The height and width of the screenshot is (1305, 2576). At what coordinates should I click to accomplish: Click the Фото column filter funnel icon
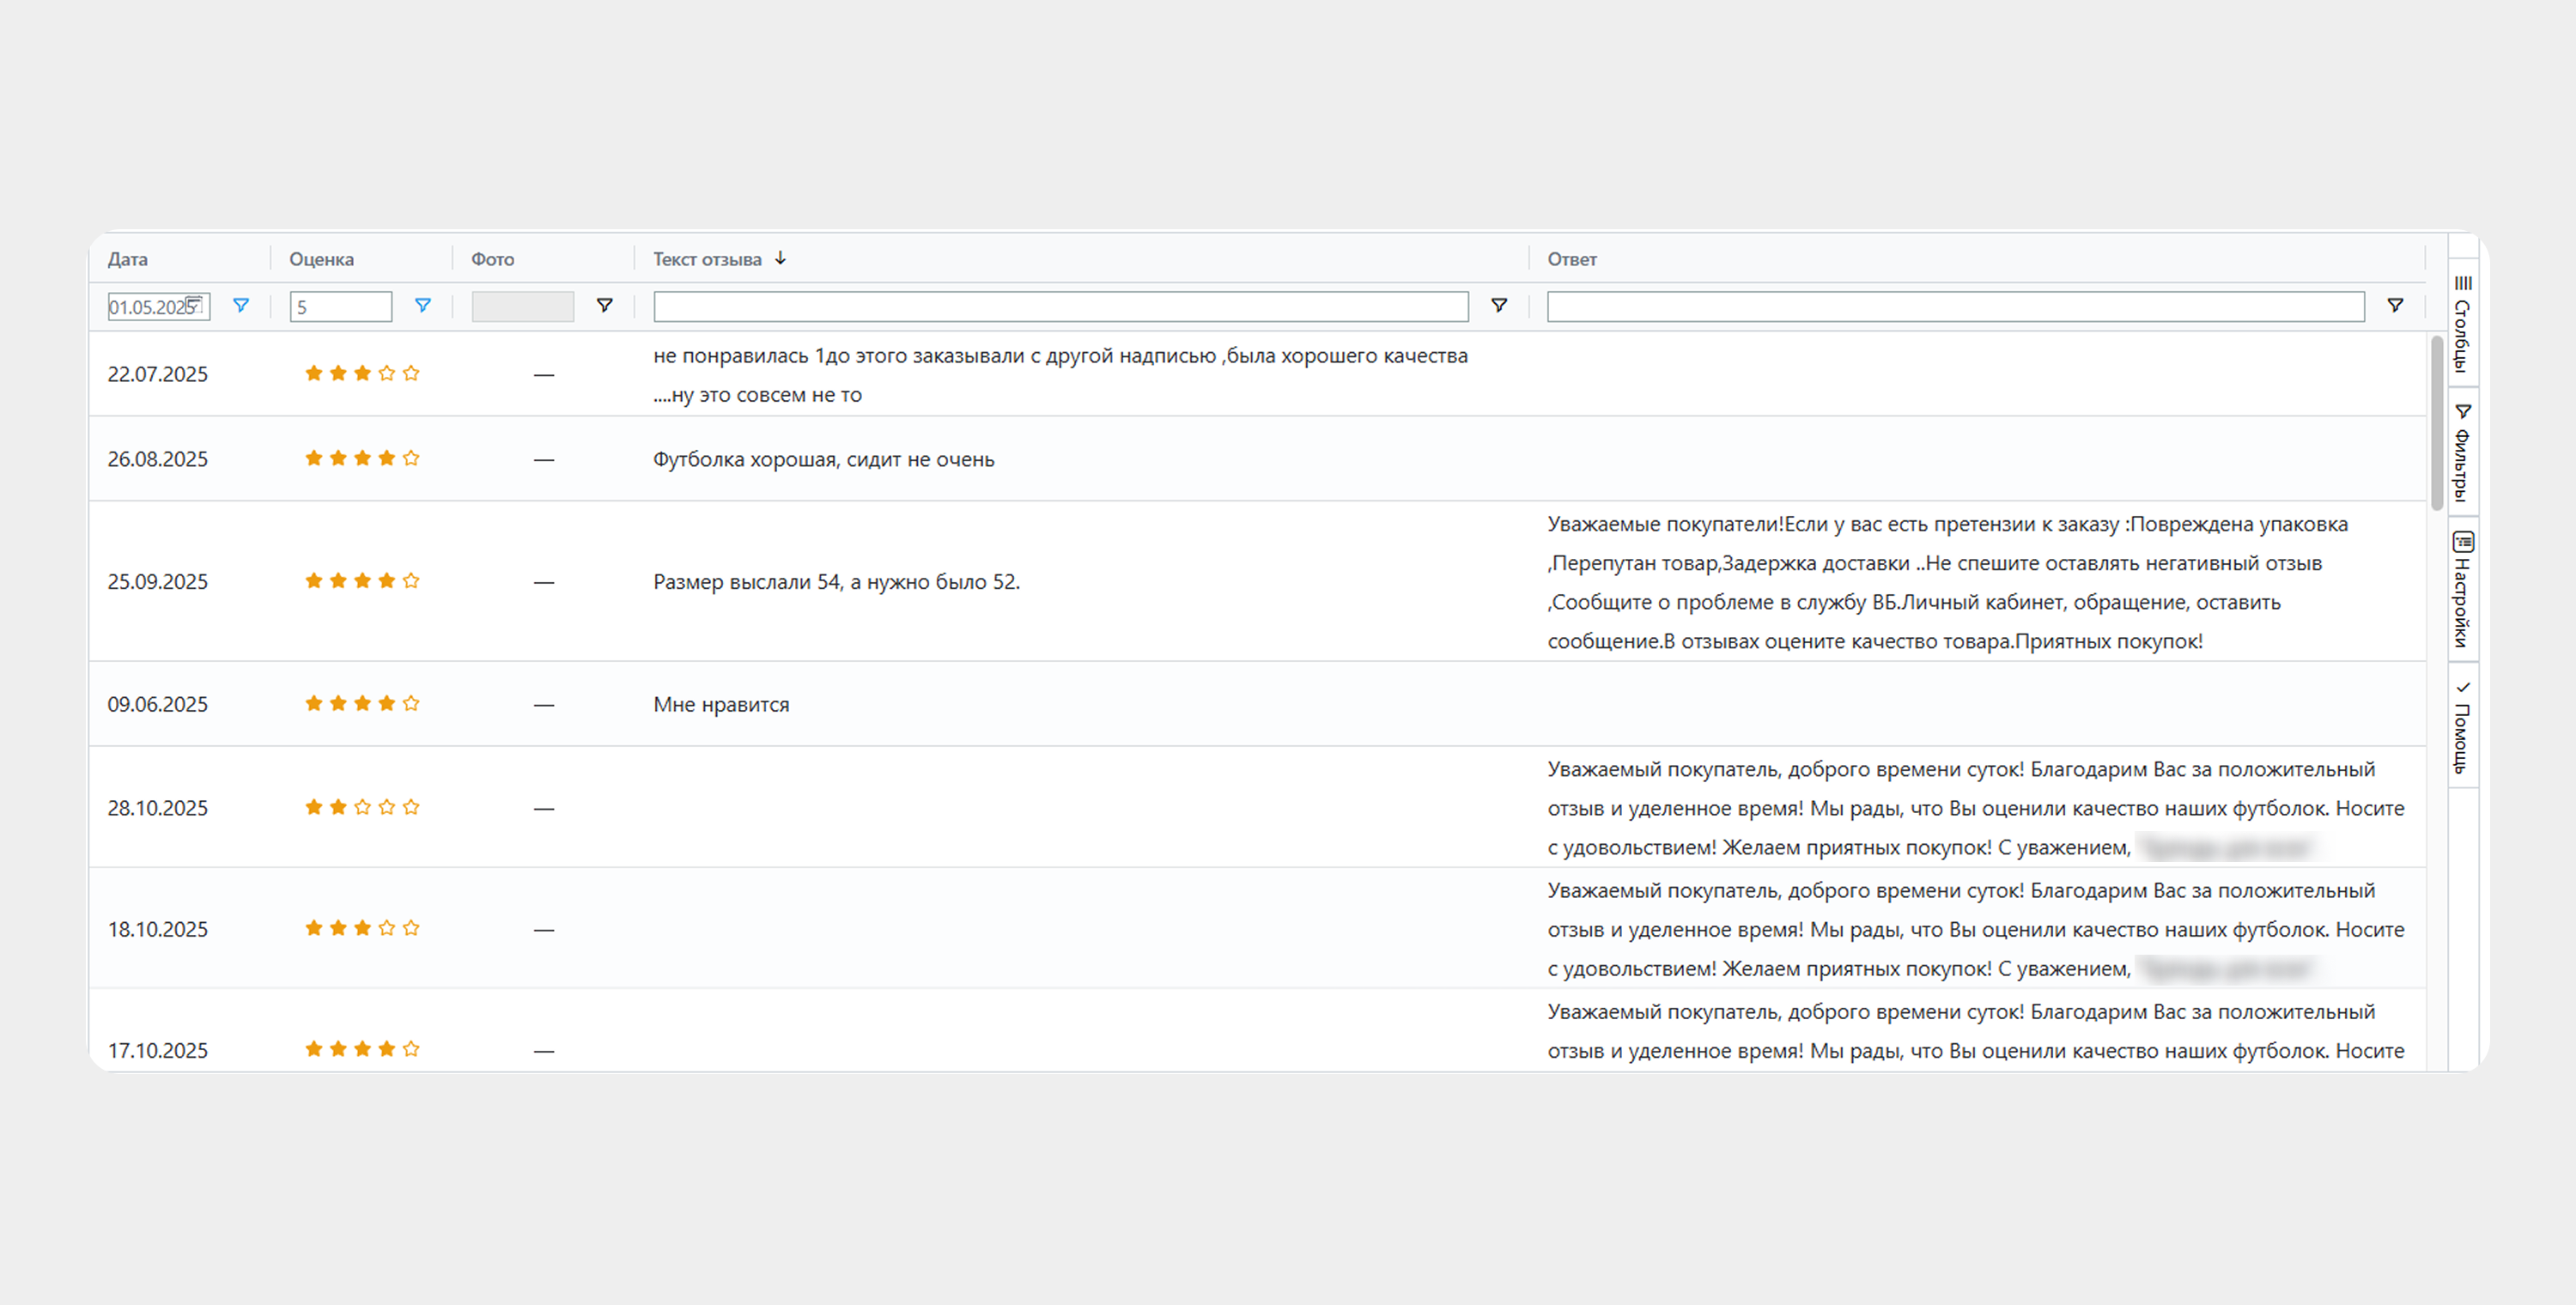tap(604, 305)
